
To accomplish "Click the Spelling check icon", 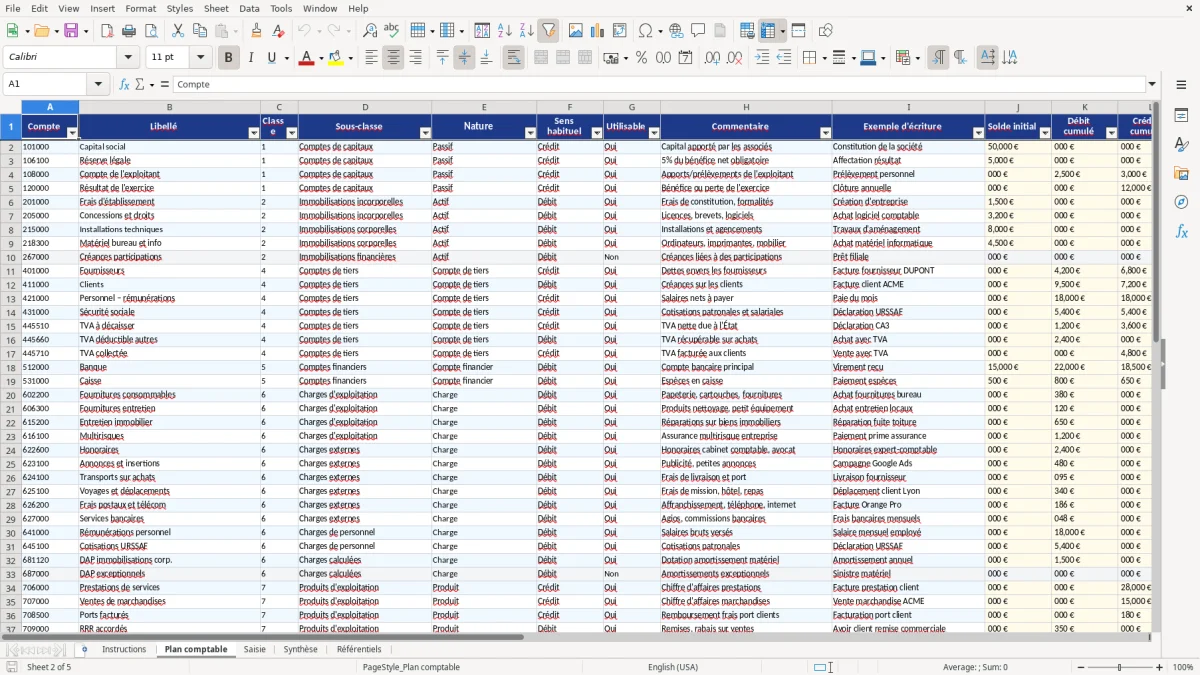I will (x=392, y=31).
